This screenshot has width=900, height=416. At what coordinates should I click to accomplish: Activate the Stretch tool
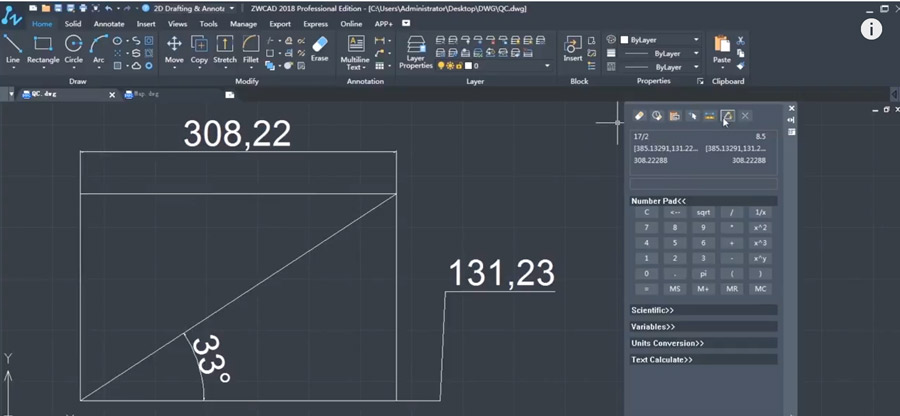[224, 48]
